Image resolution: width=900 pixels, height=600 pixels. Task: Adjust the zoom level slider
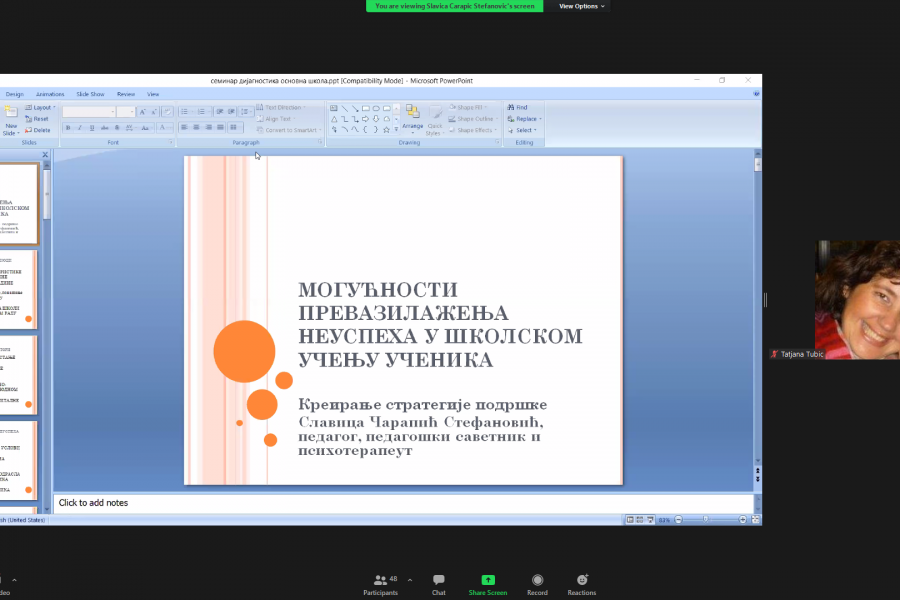(x=706, y=520)
